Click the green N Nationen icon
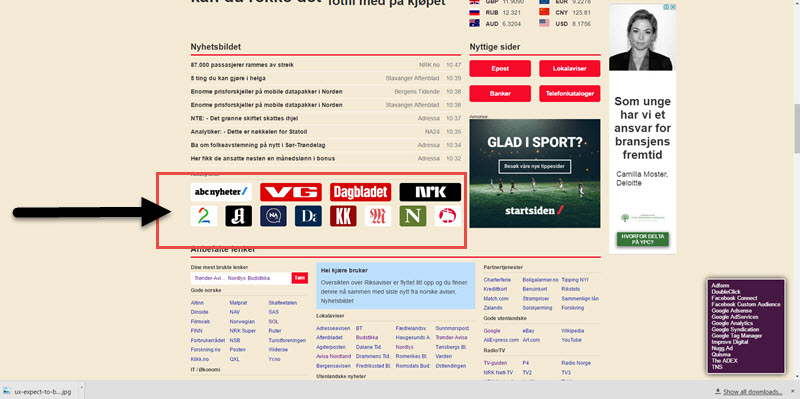 point(413,216)
